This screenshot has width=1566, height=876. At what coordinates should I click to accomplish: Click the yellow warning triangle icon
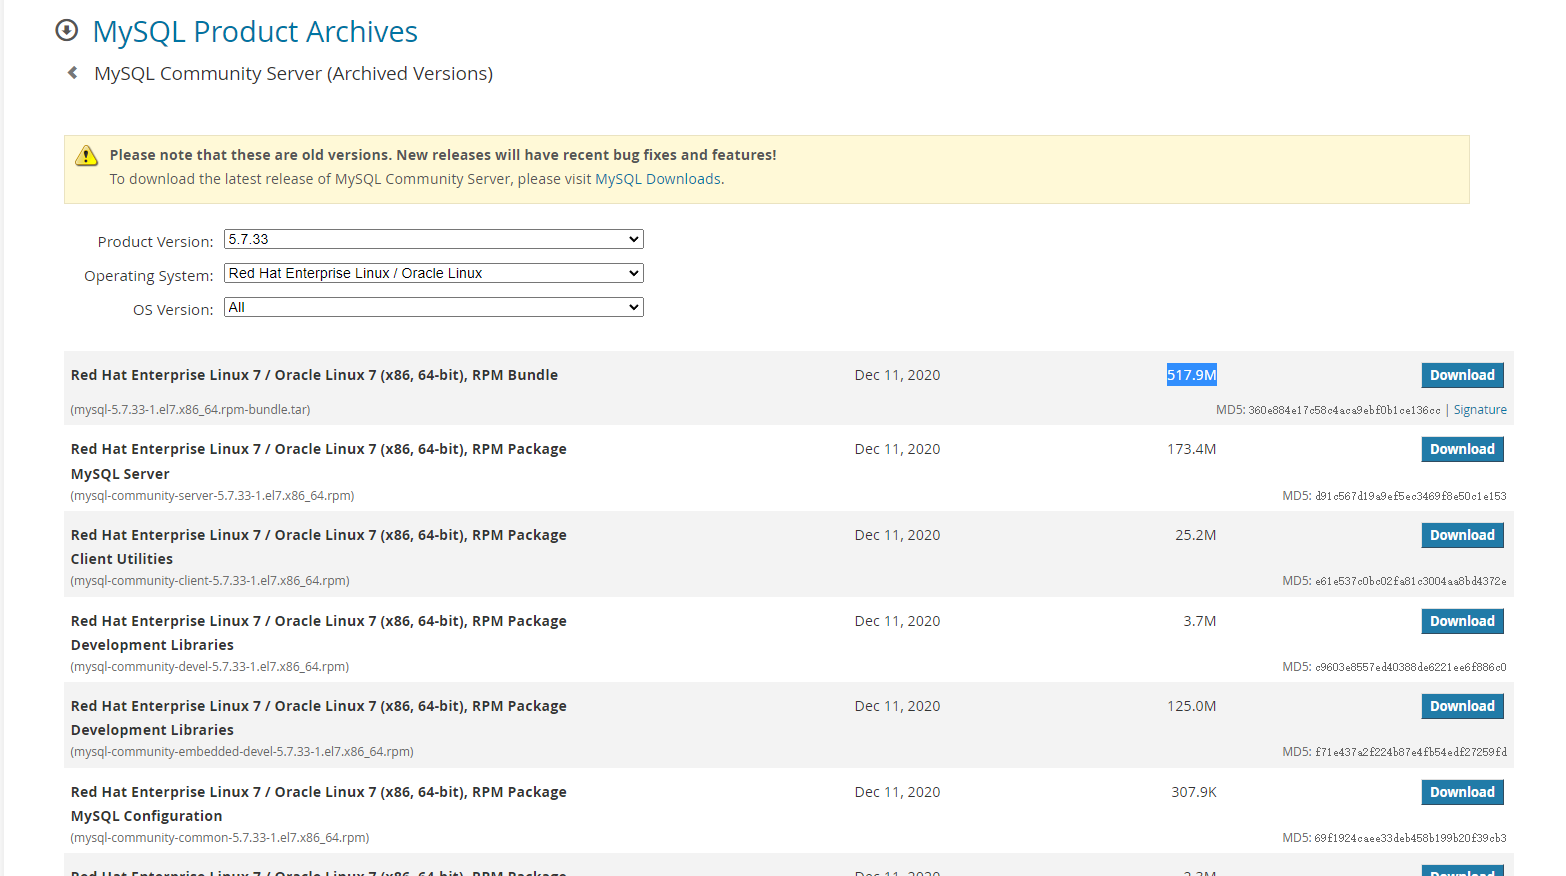[x=87, y=155]
